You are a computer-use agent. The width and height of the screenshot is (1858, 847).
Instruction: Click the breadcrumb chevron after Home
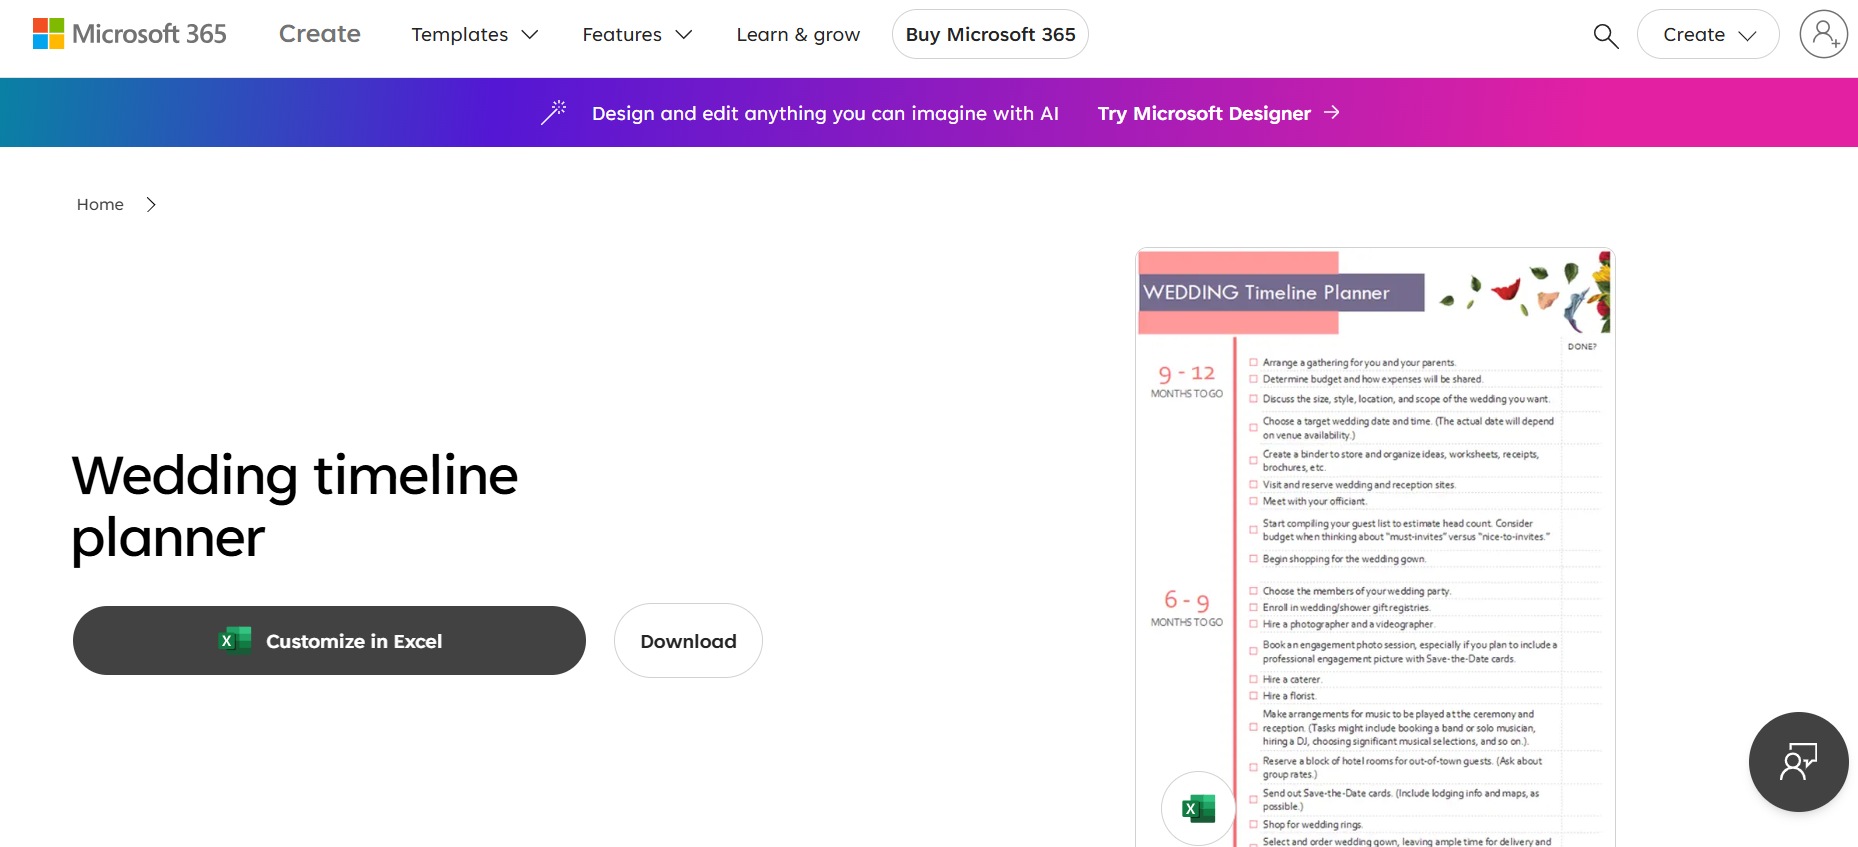(x=151, y=204)
